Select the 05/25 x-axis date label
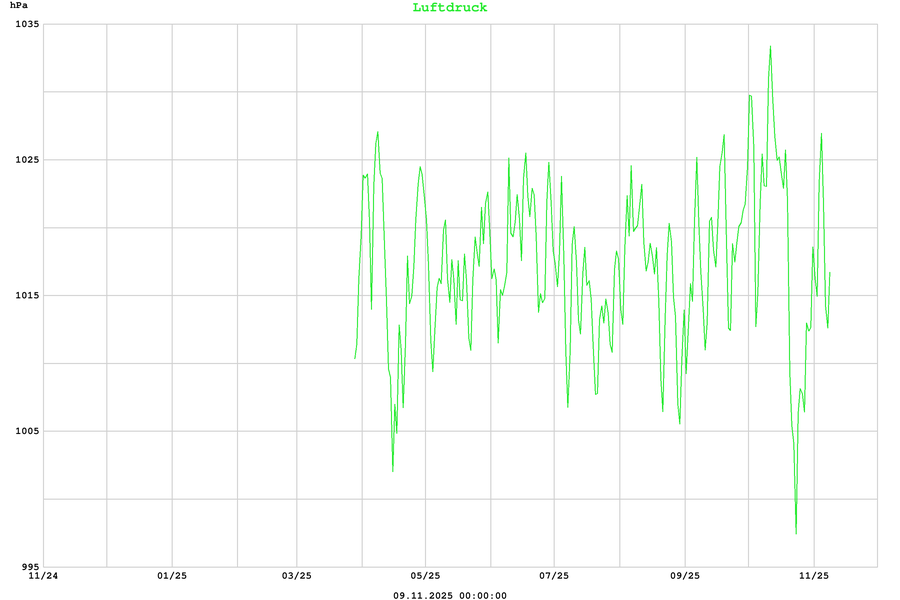 426,576
